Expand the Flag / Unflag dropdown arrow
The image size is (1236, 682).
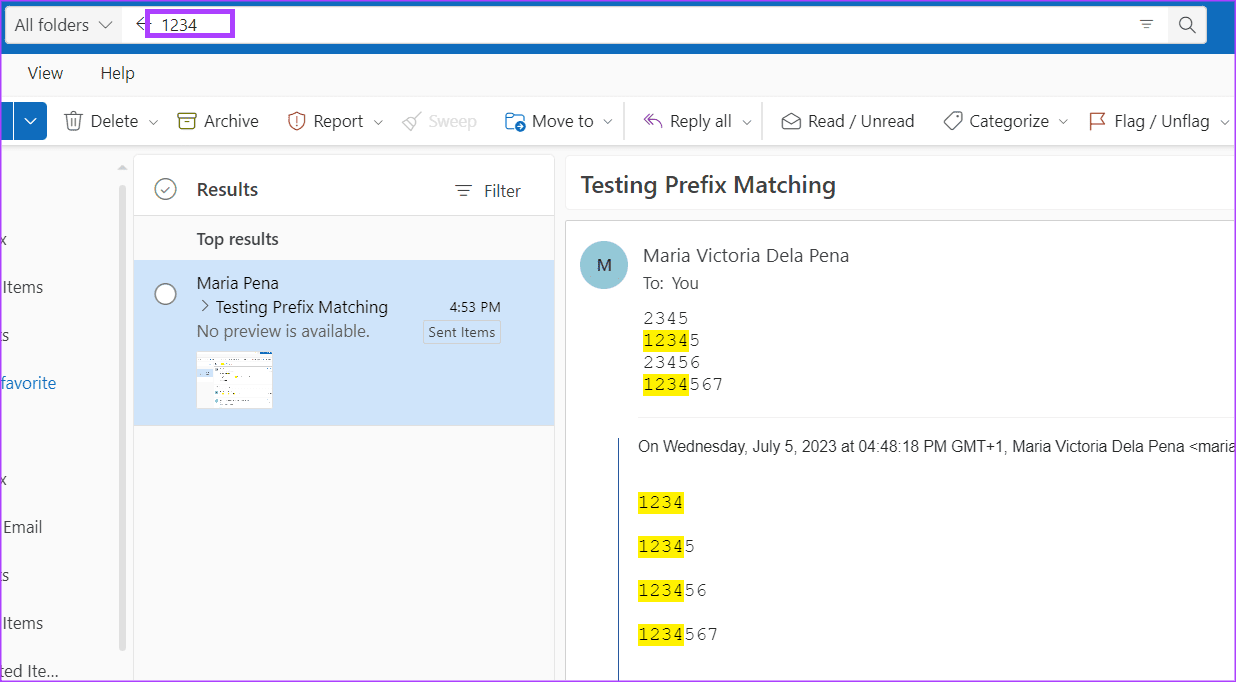pyautogui.click(x=1225, y=122)
